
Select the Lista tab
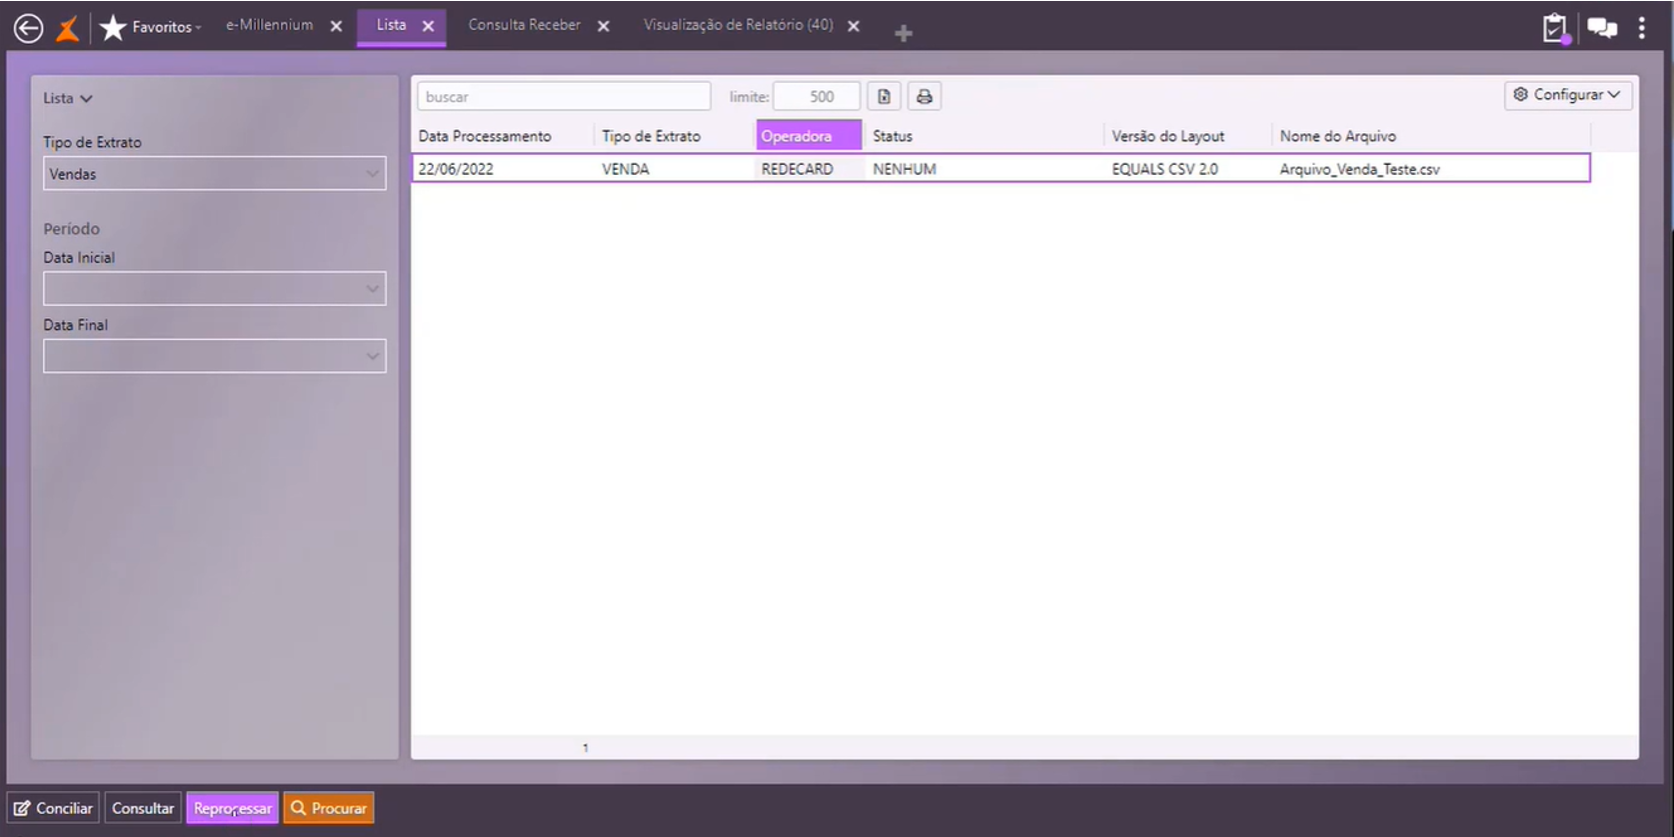[391, 25]
